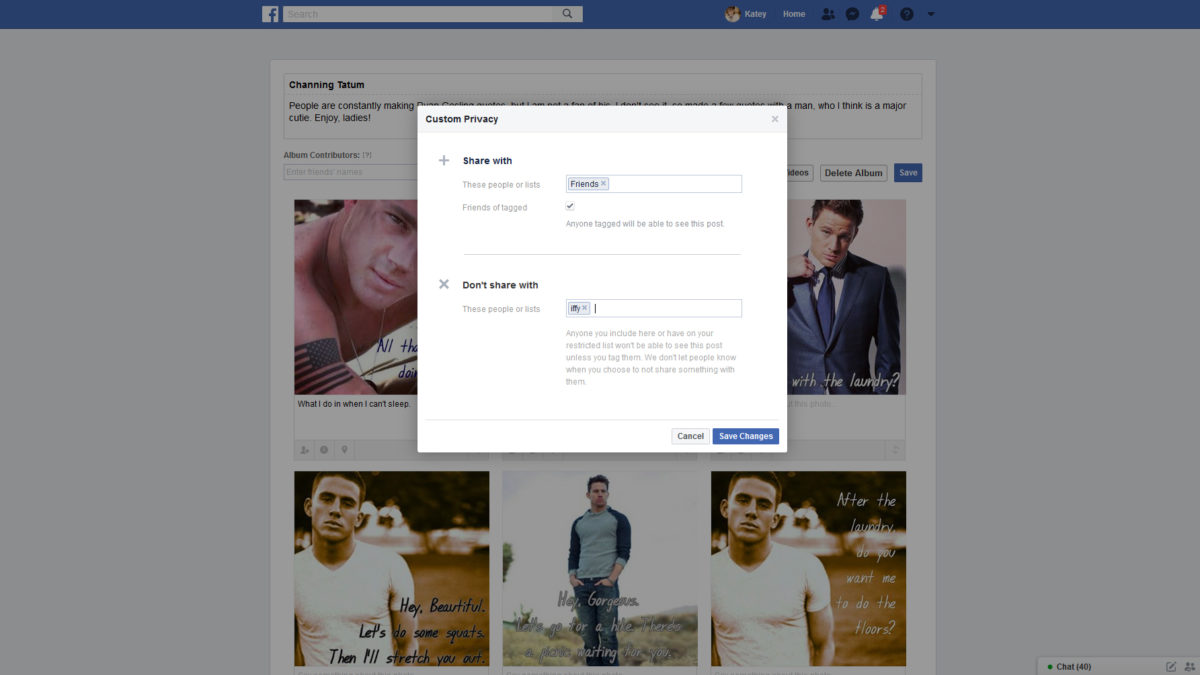Click the Enter friends' names contributors field
Viewport: 1200px width, 675px height.
350,172
